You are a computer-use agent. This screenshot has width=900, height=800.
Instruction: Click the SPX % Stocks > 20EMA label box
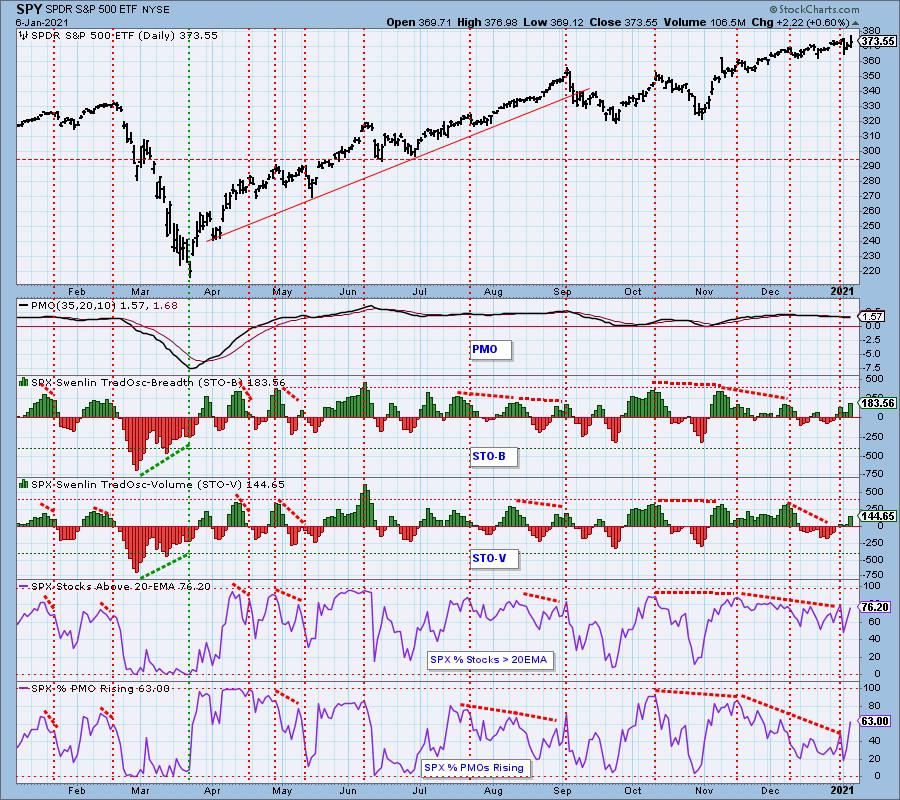click(x=491, y=660)
